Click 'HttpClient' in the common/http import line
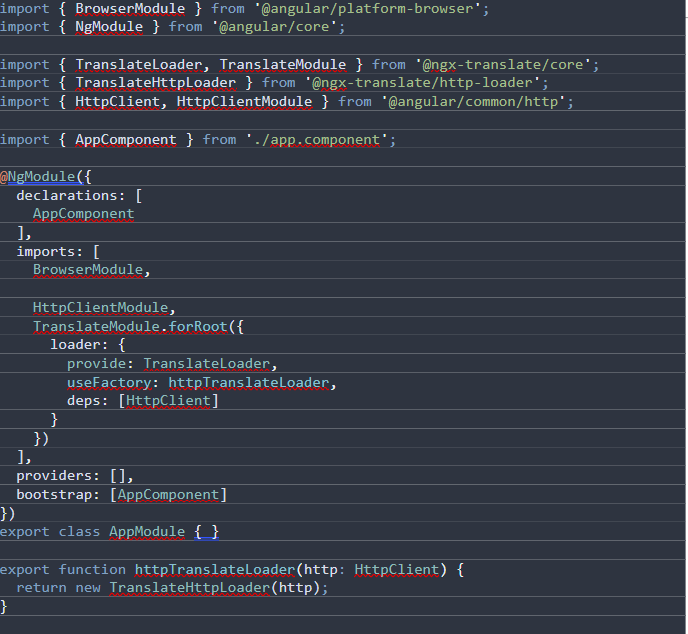The height and width of the screenshot is (634, 688). tap(118, 102)
